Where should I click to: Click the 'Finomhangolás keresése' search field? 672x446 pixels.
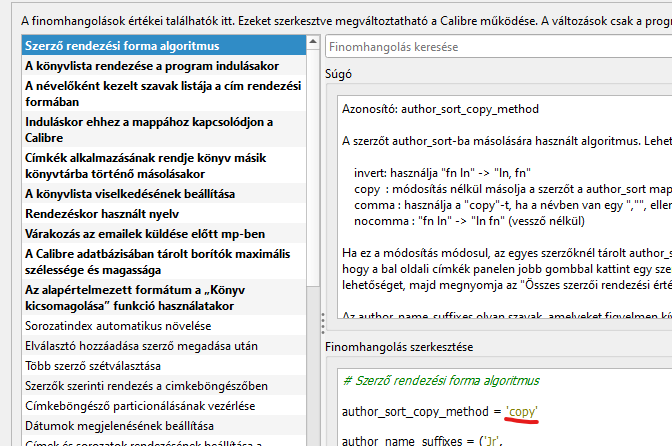coord(498,47)
